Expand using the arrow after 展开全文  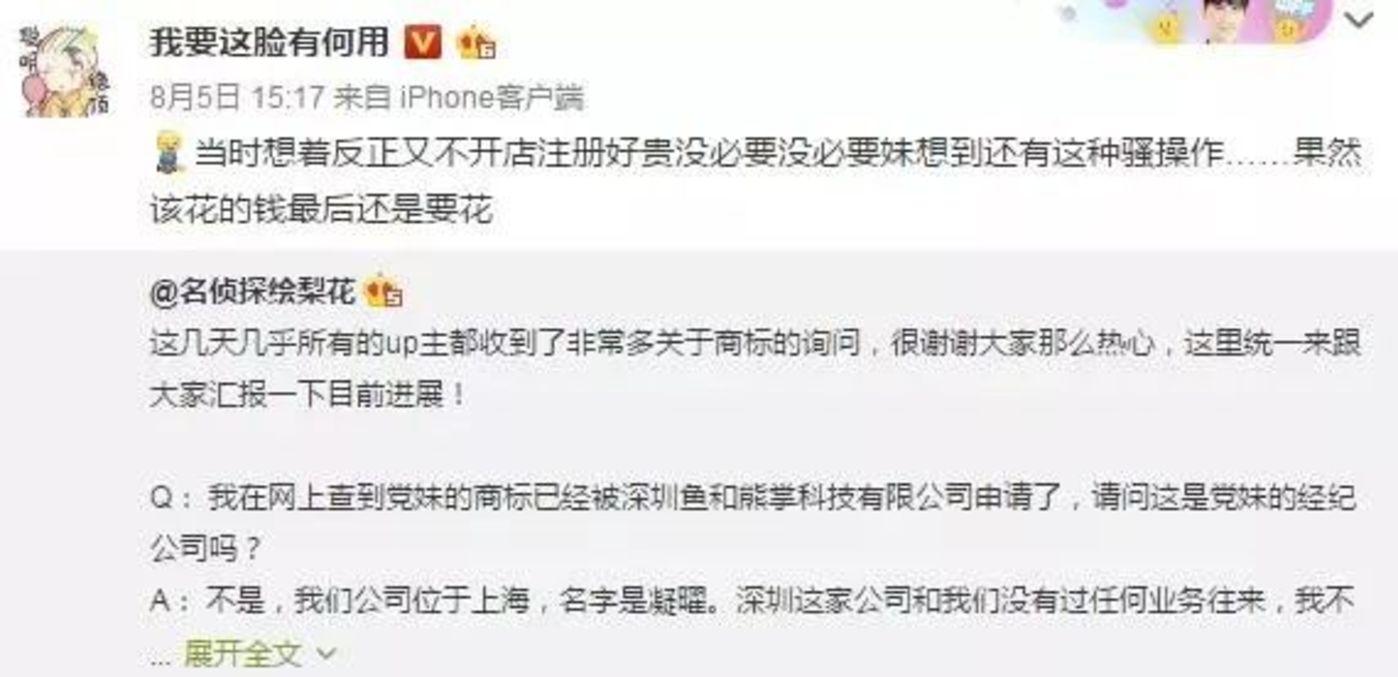pyautogui.click(x=326, y=655)
